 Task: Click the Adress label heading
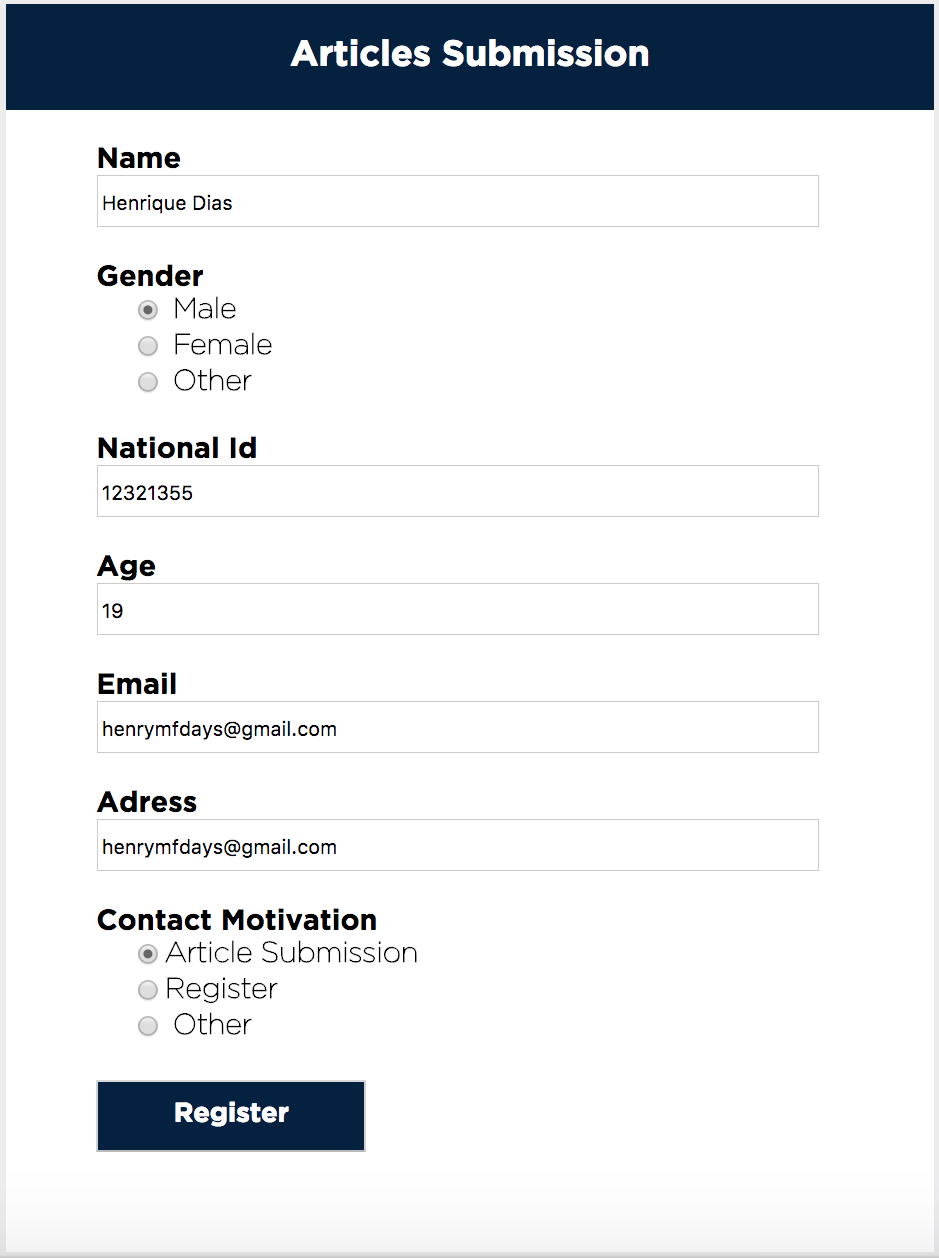[147, 802]
